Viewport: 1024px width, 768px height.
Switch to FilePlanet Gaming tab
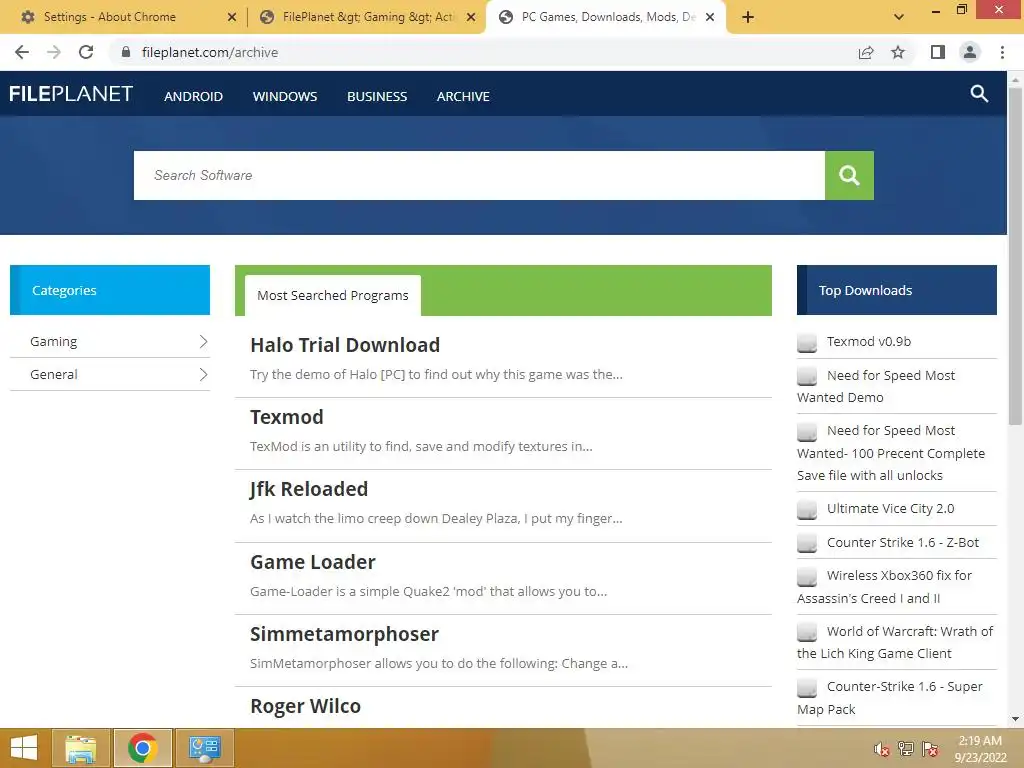[366, 17]
